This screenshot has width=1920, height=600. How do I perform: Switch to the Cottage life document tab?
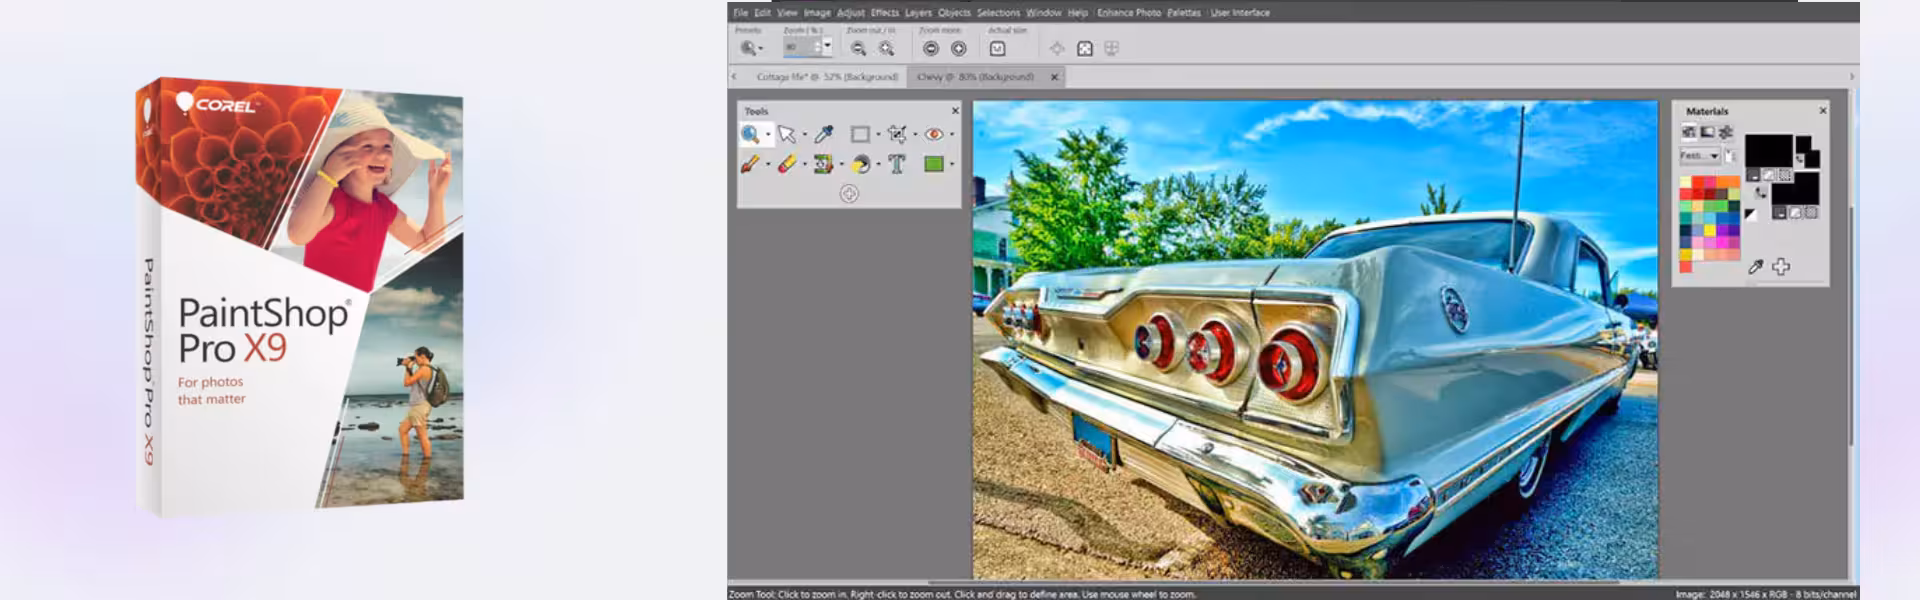pos(827,77)
